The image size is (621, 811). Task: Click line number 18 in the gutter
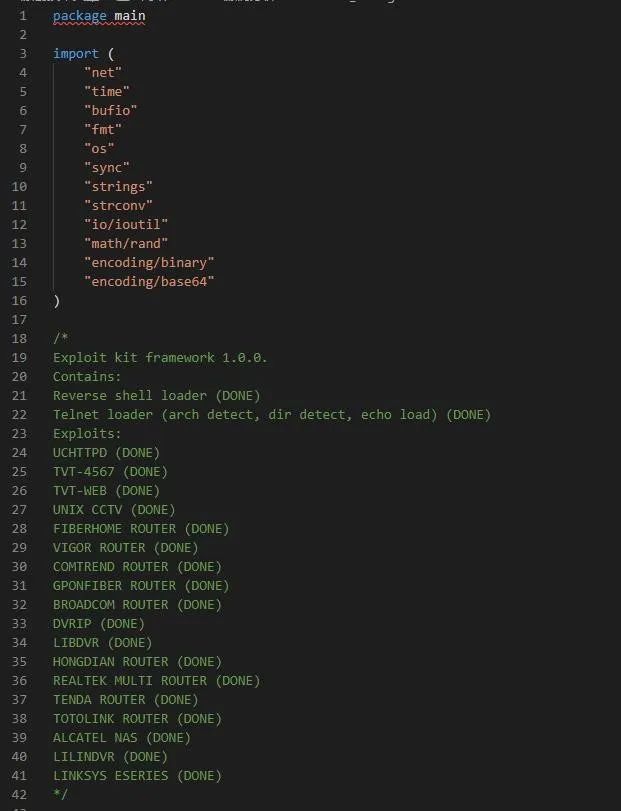[19, 338]
